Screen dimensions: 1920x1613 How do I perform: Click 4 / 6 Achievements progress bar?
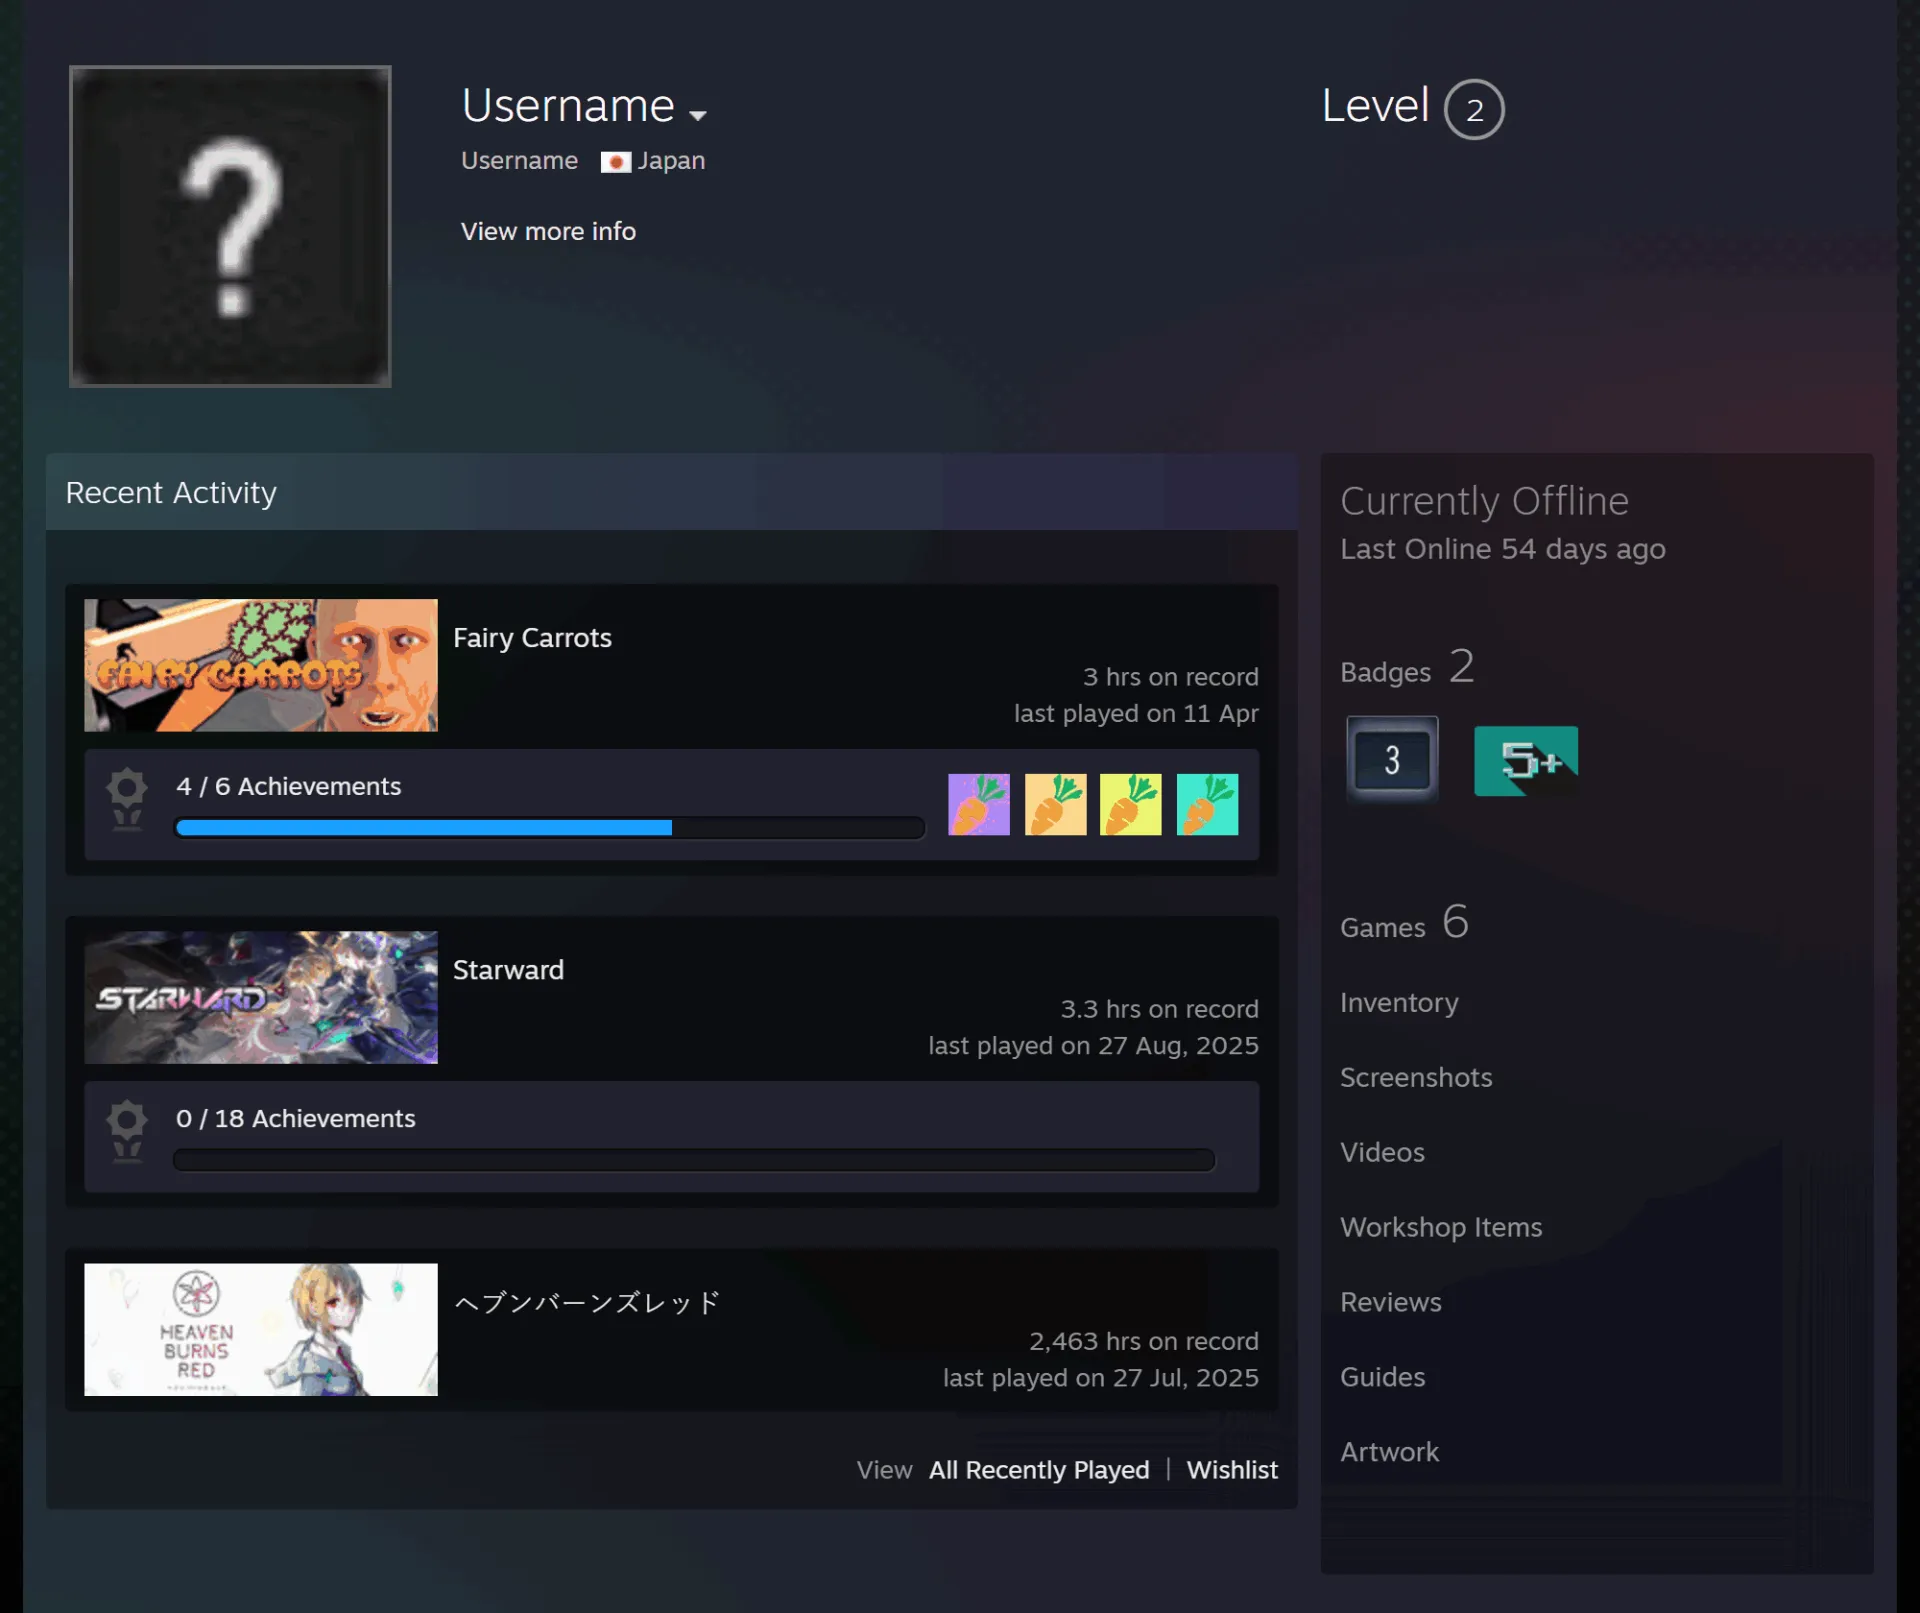coord(549,828)
